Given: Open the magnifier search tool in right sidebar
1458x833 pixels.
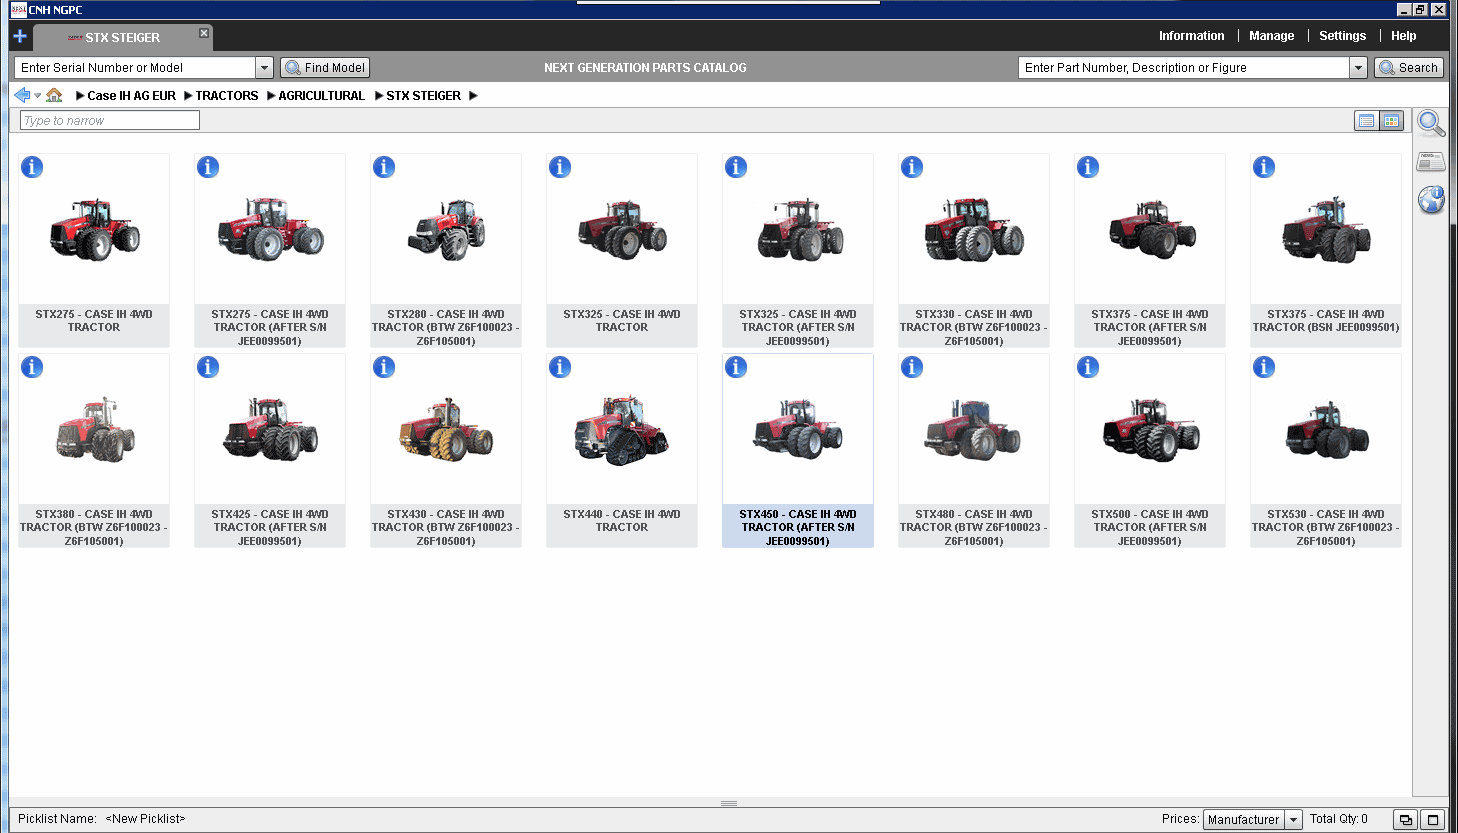Looking at the screenshot, I should 1431,124.
